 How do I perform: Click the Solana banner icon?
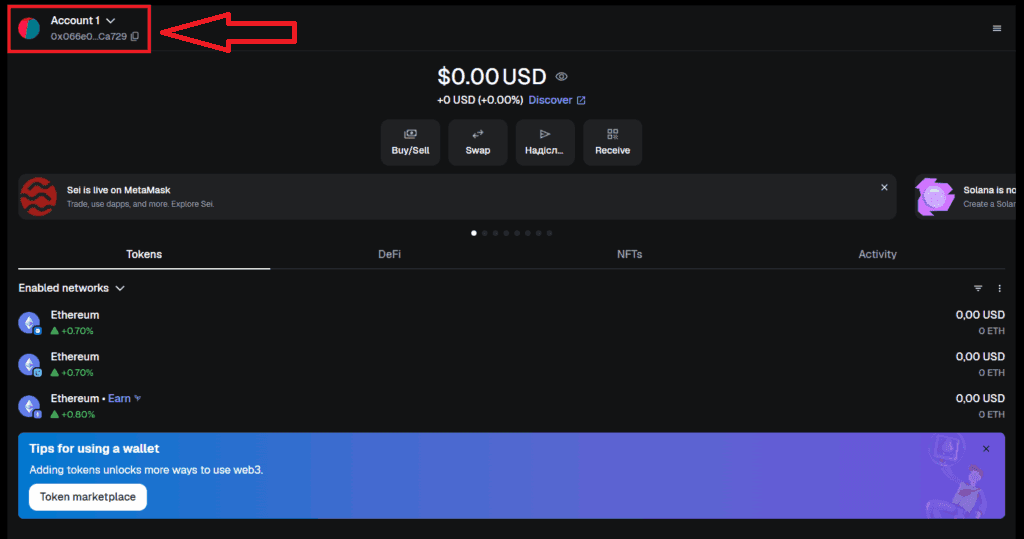(x=935, y=197)
